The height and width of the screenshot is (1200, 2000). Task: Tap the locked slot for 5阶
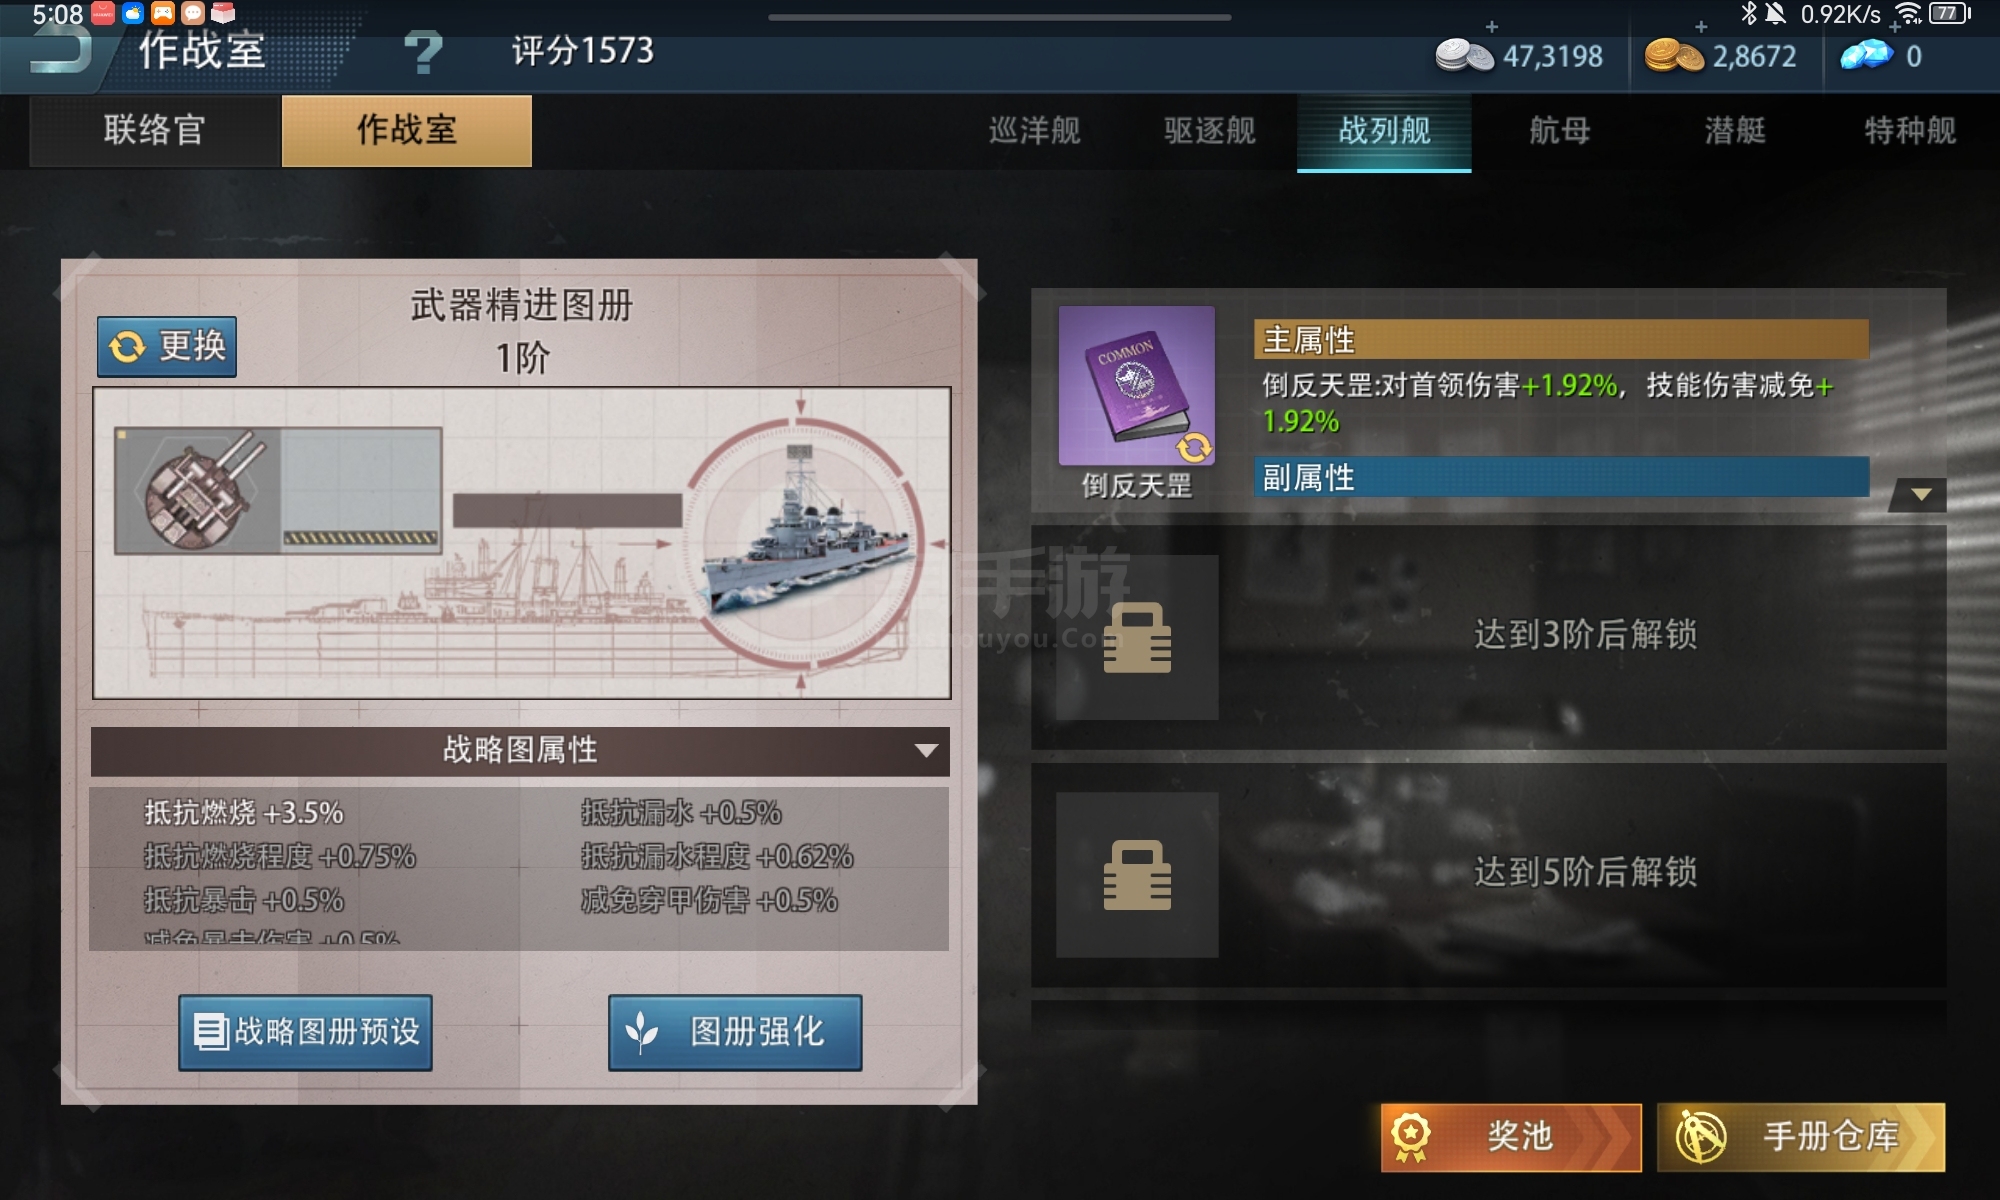1137,875
